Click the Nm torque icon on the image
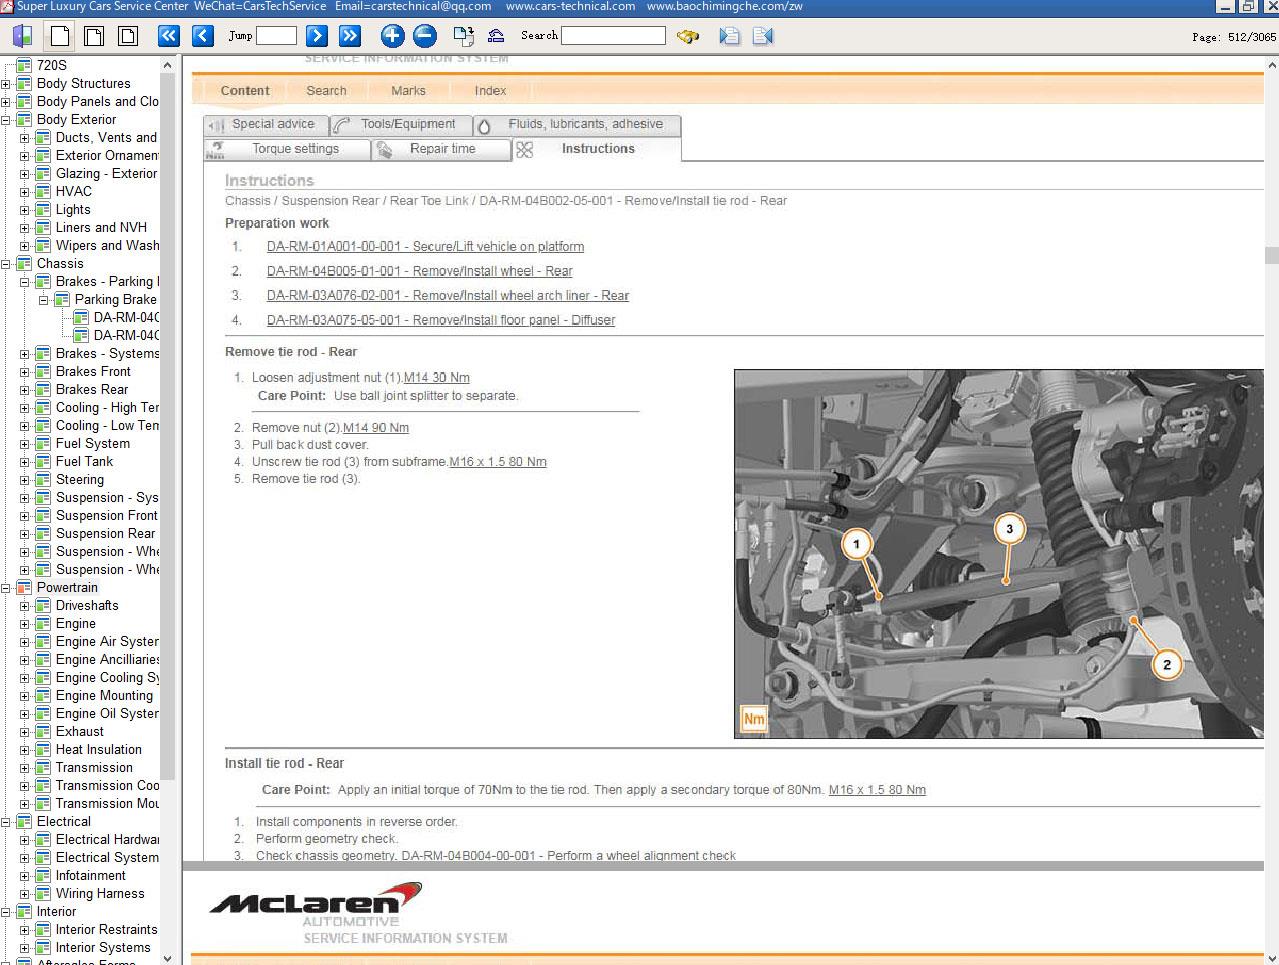 coord(753,718)
